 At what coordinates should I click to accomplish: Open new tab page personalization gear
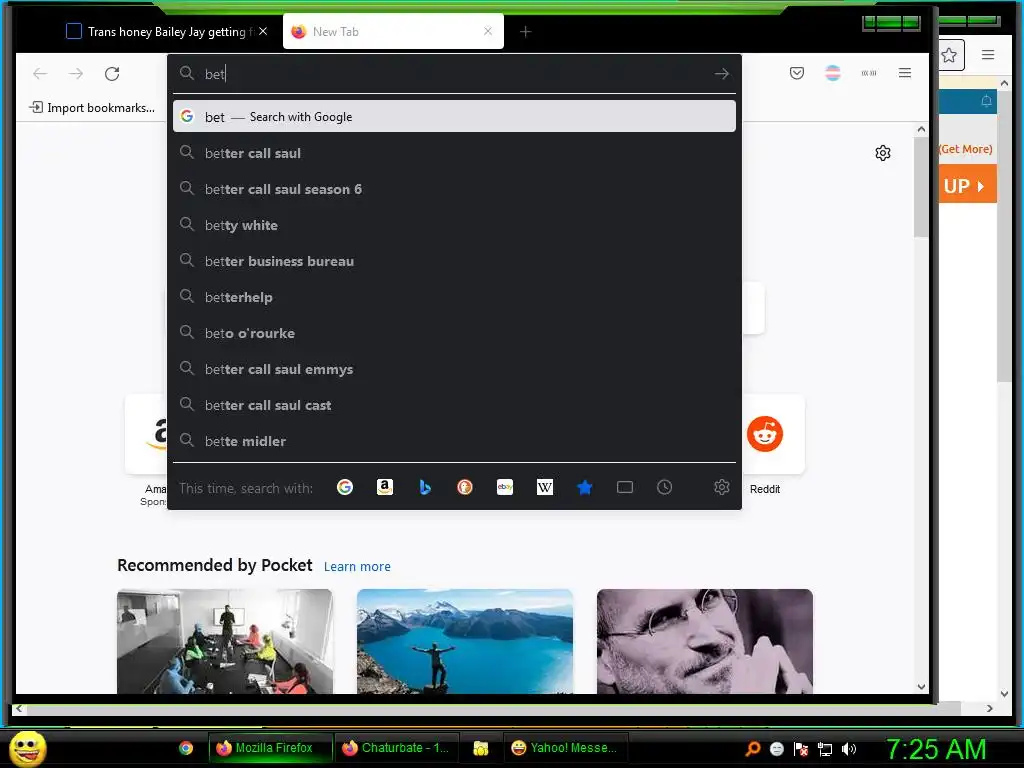[x=883, y=153]
